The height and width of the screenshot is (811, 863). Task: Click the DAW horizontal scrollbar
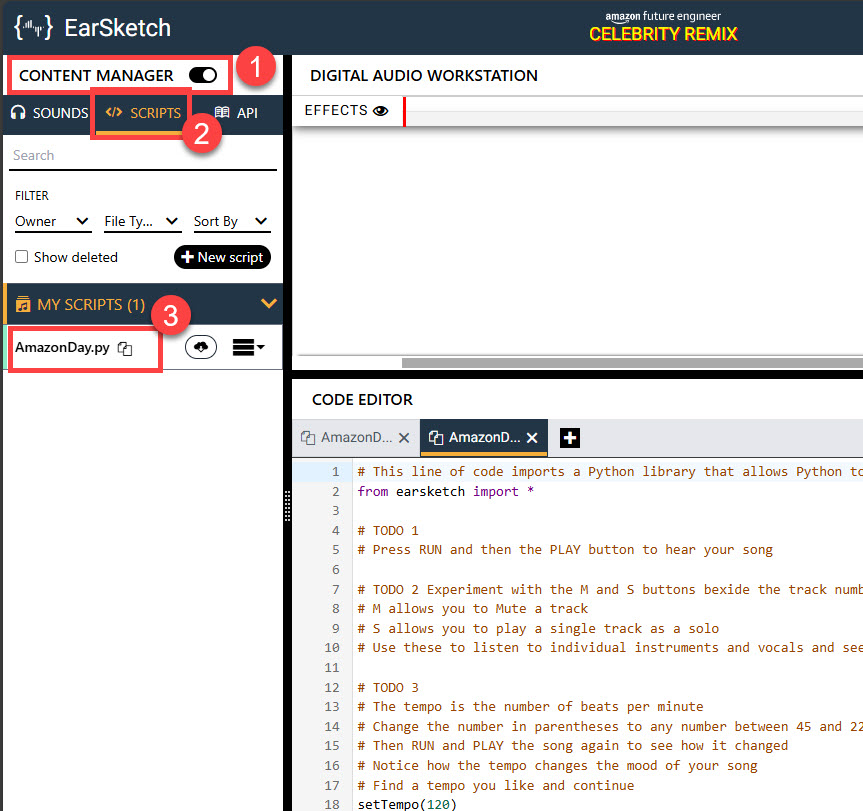[632, 363]
